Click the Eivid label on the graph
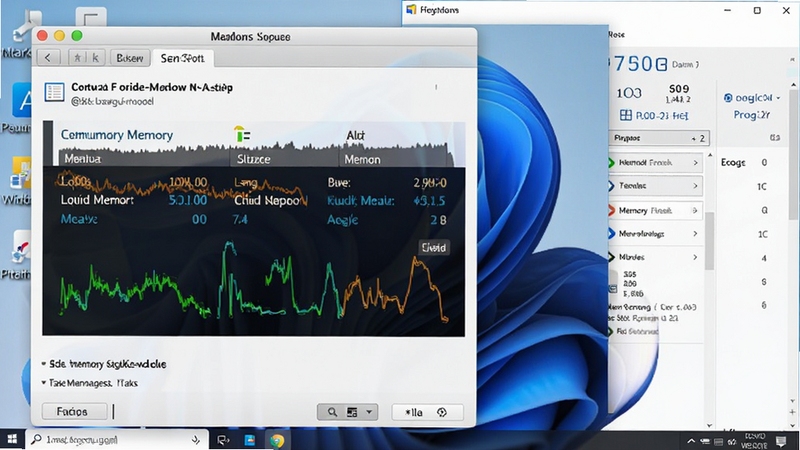This screenshot has width=800, height=450. coord(434,247)
